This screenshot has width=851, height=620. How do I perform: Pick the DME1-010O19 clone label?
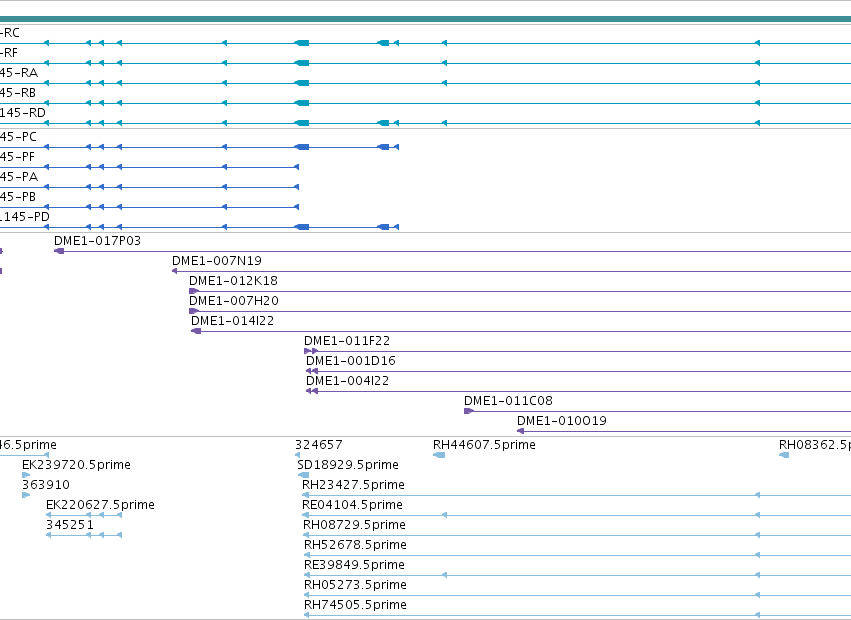(x=562, y=421)
